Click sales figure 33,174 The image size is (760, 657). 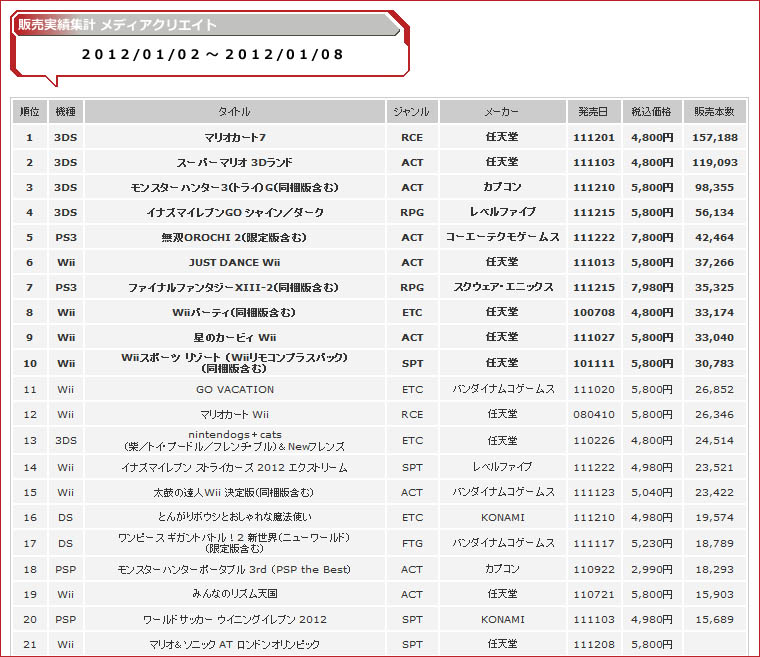click(714, 313)
